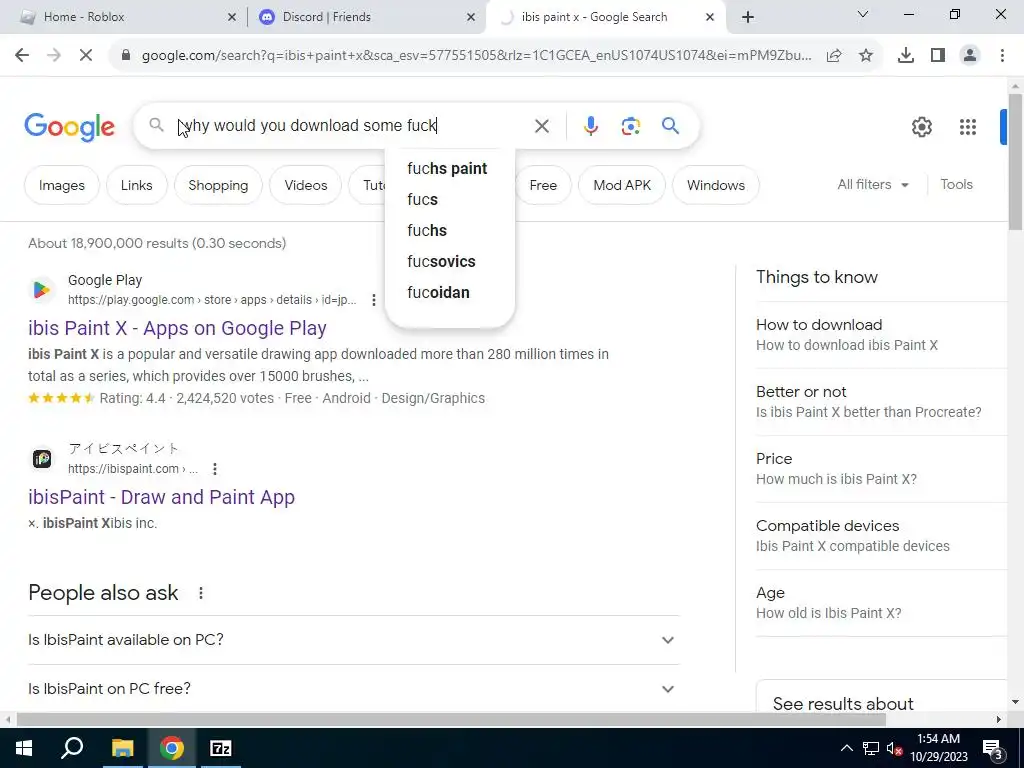
Task: Select the Windows filter chip
Action: coord(716,185)
